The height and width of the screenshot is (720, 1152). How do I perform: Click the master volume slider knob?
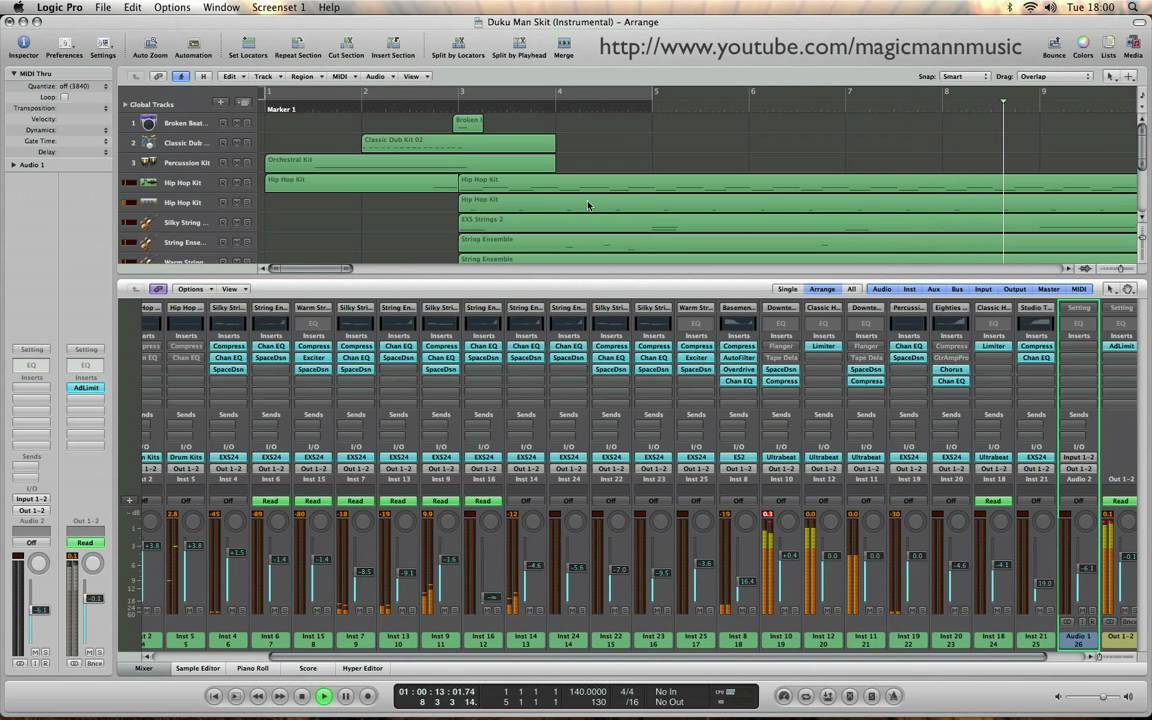[x=1103, y=696]
